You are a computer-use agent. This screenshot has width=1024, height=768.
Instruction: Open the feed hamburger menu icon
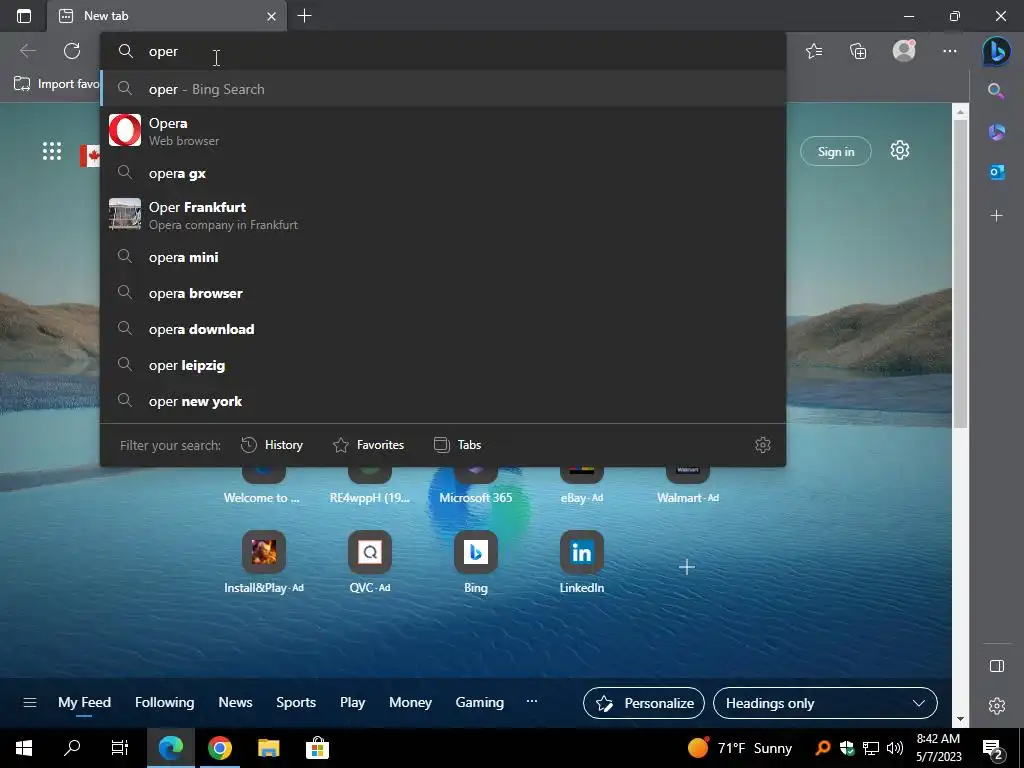point(30,703)
